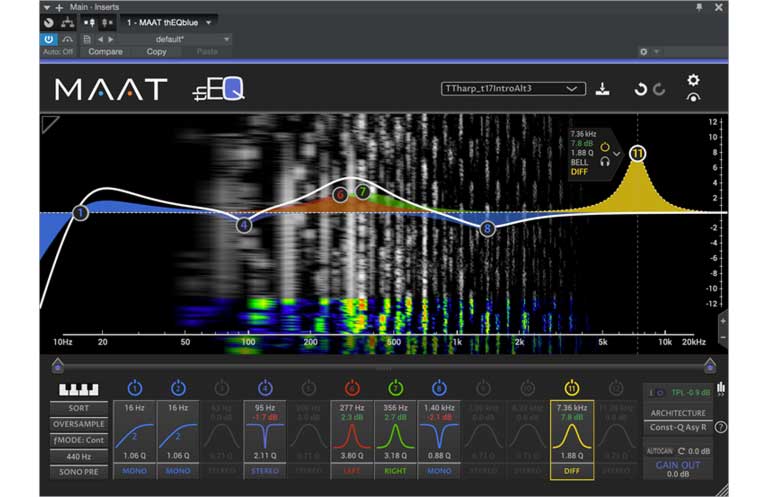Click the meter bars icon beside TPL
The width and height of the screenshot is (768, 497).
pyautogui.click(x=721, y=388)
